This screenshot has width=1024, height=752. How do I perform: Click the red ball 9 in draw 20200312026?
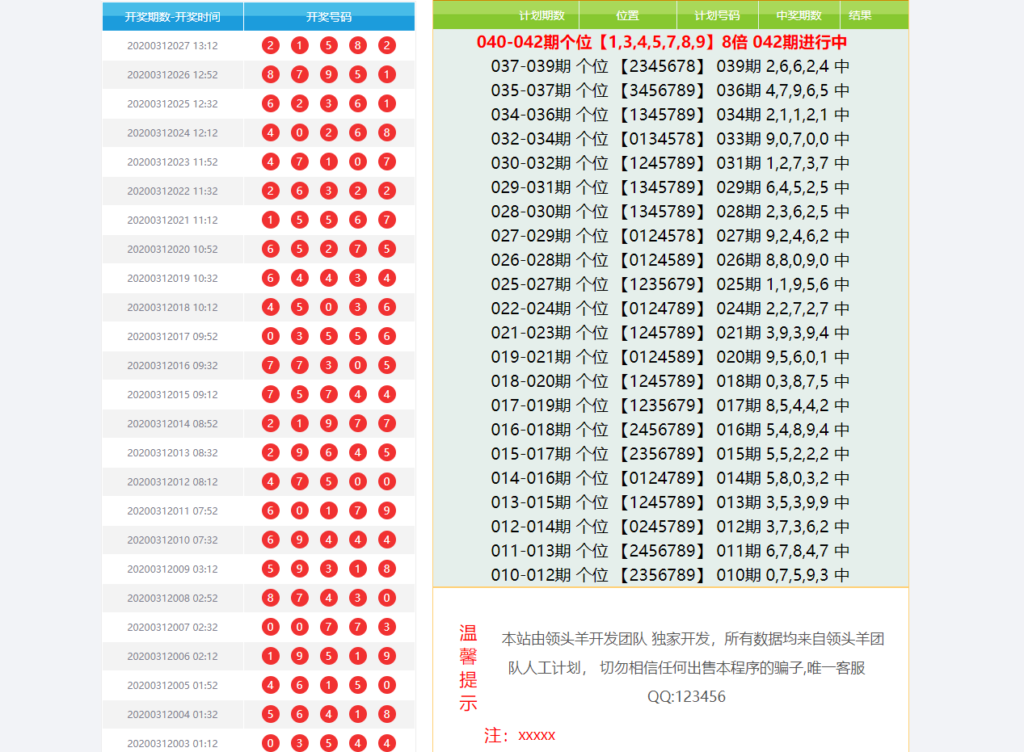coord(328,74)
